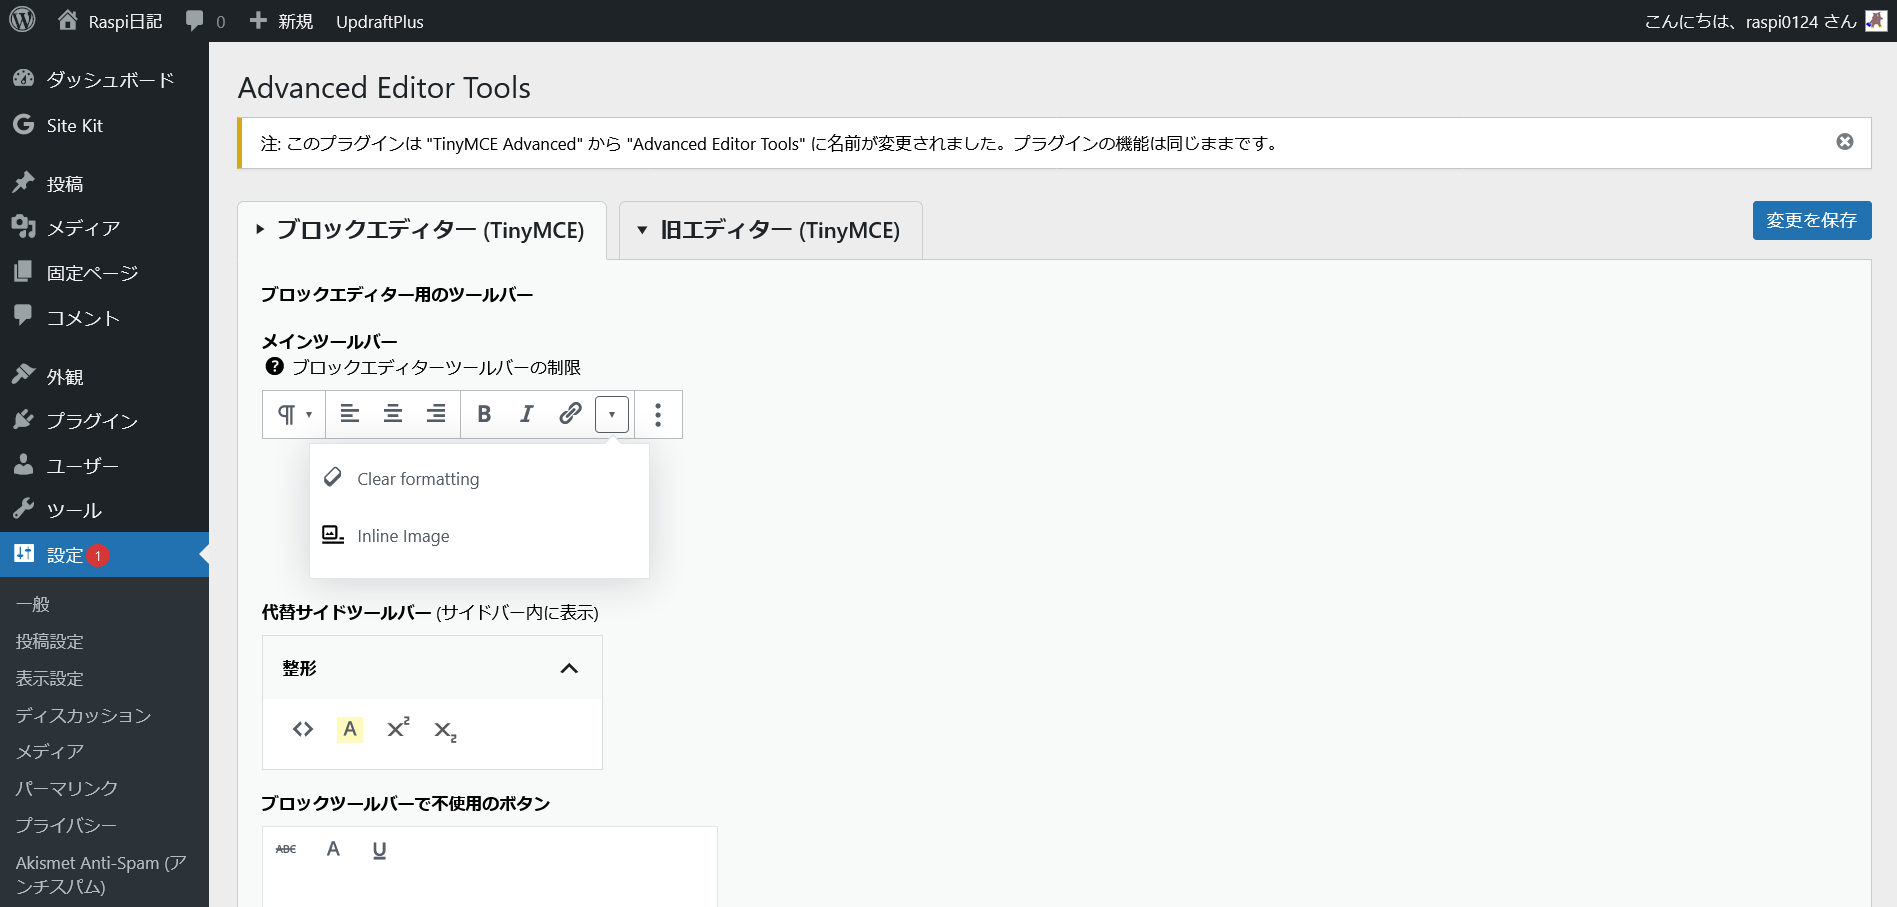Click the user avatar icon
Screen dimensions: 1897x907
(1876, 21)
